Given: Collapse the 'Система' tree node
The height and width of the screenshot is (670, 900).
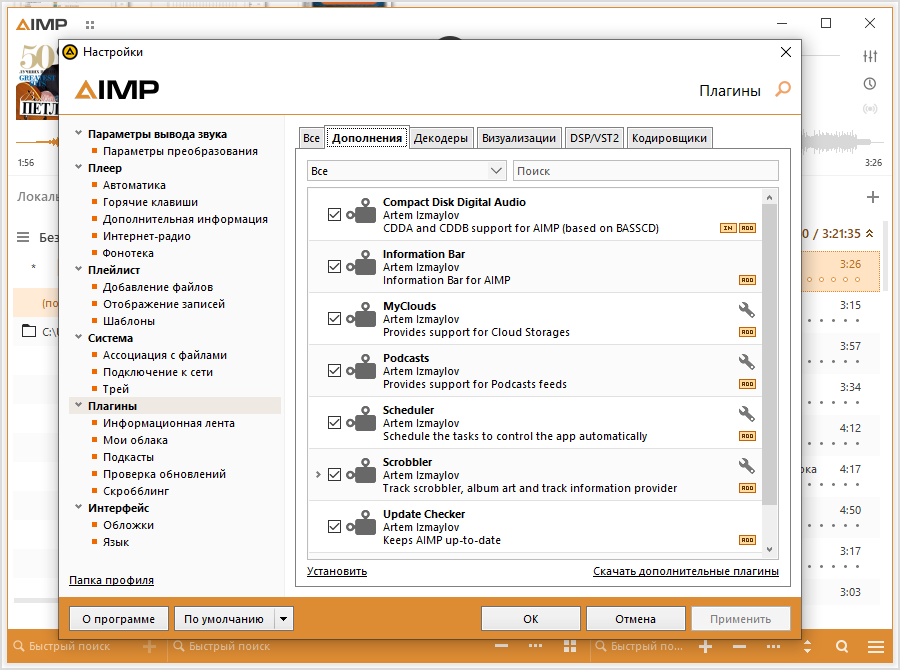Looking at the screenshot, I should [79, 337].
